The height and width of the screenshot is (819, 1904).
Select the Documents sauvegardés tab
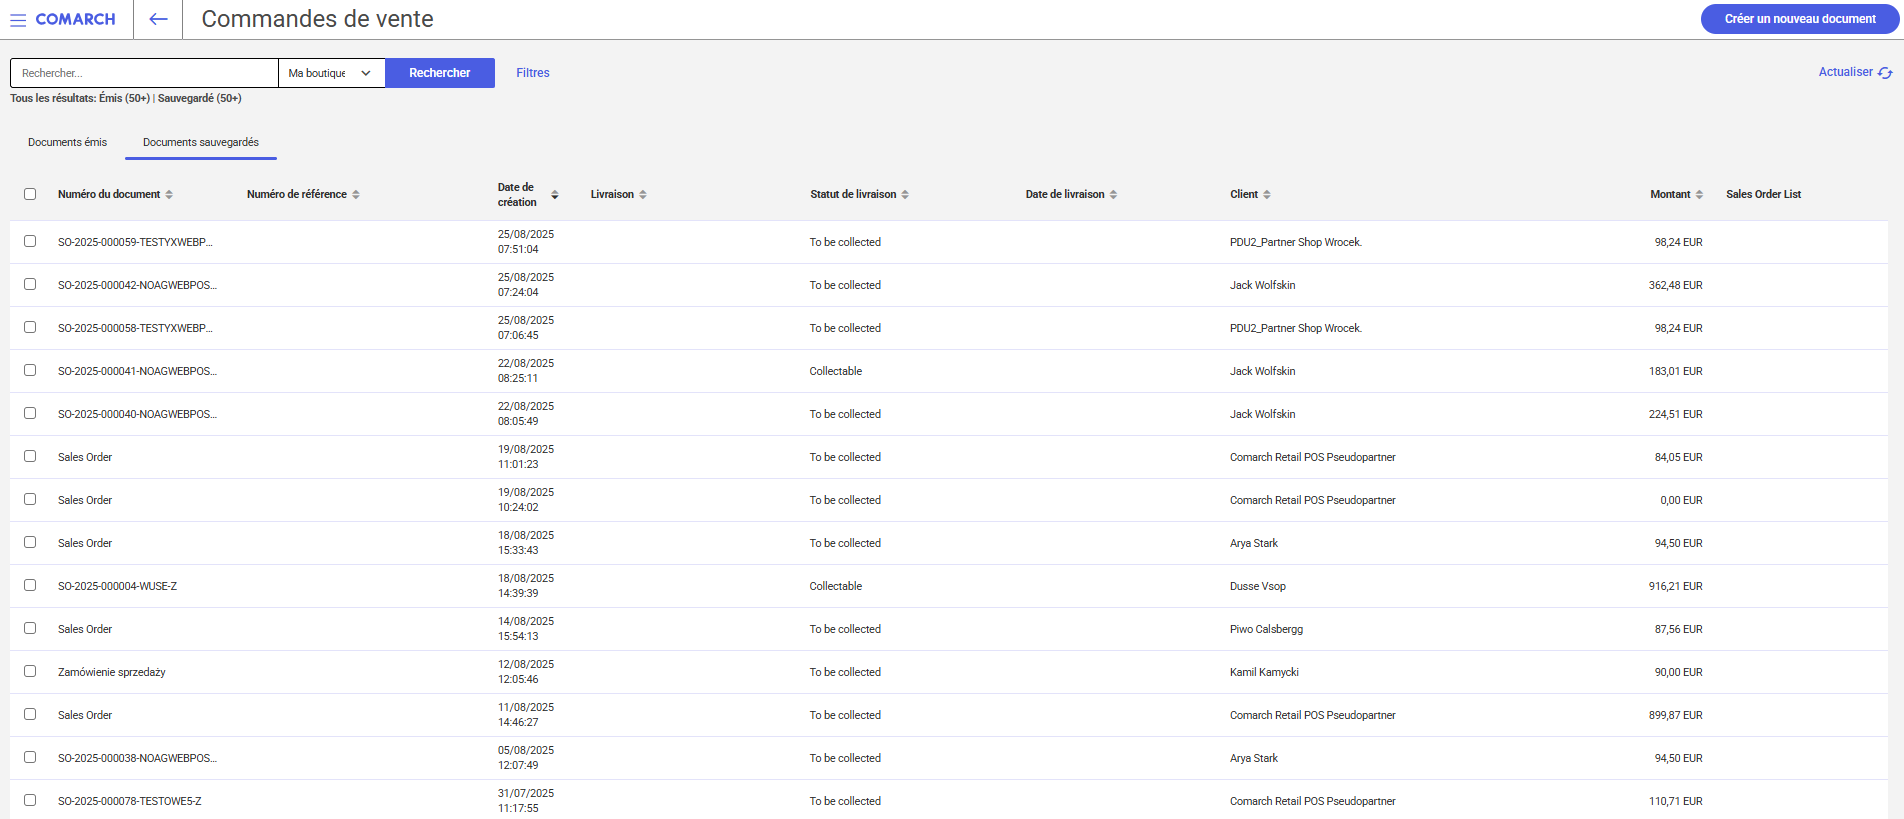(x=200, y=142)
